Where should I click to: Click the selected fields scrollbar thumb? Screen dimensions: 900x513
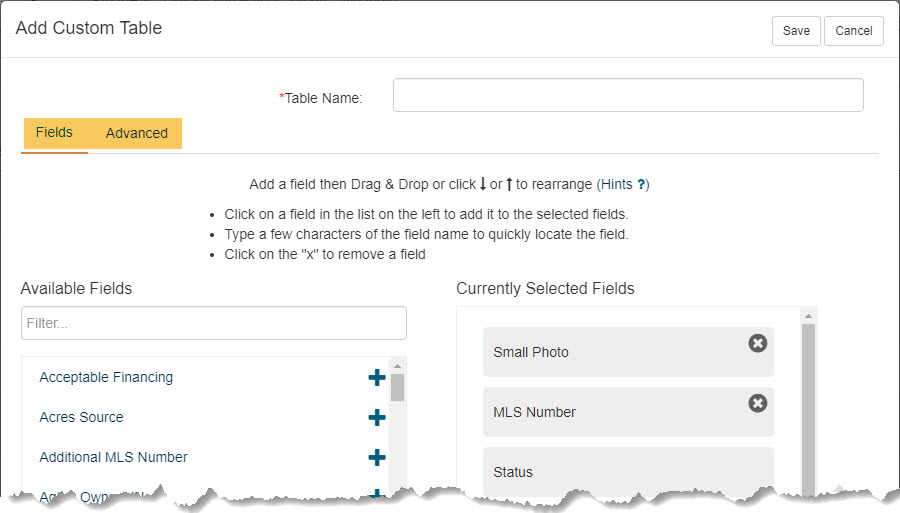click(x=808, y=409)
